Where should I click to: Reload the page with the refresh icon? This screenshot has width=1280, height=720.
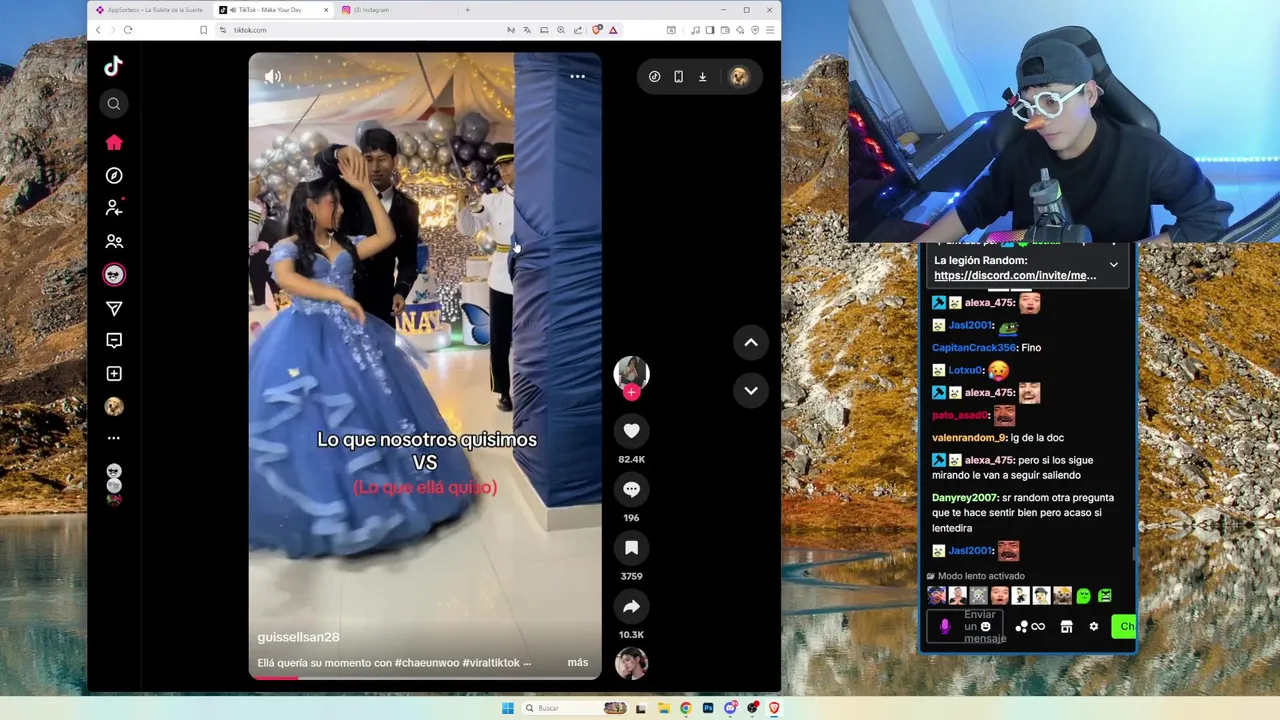coord(128,30)
